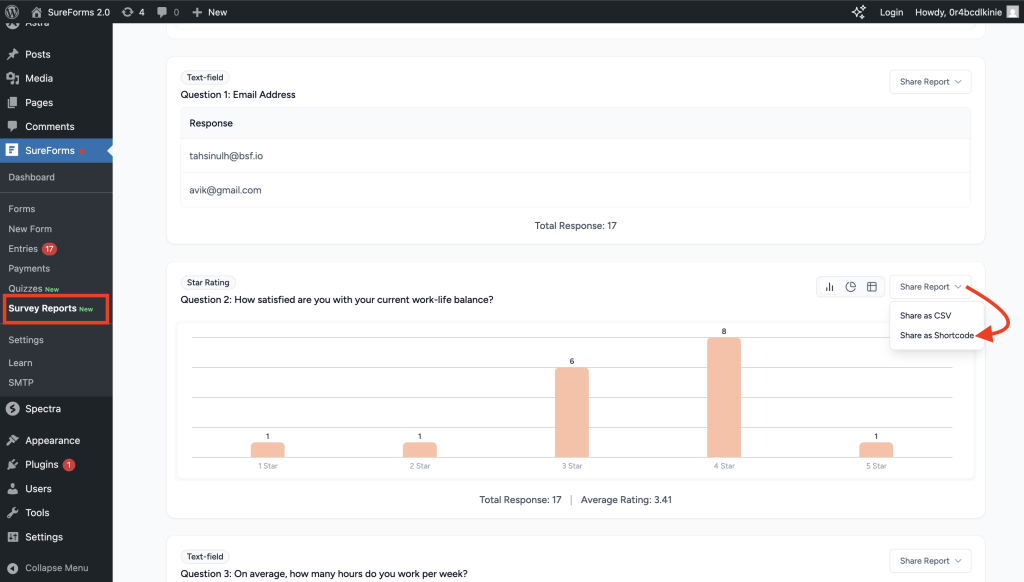Click the user avatar next to Howdy
The width and height of the screenshot is (1024, 582).
(1012, 12)
